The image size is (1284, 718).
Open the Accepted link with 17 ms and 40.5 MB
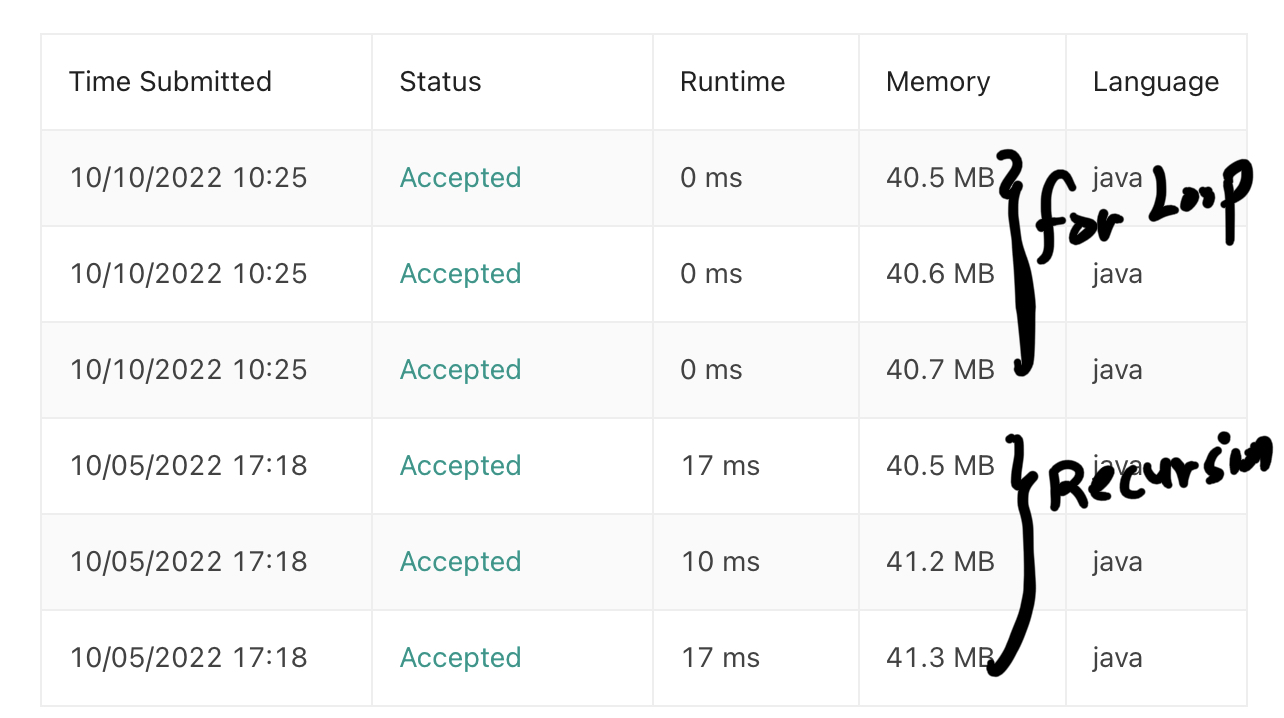pyautogui.click(x=460, y=466)
